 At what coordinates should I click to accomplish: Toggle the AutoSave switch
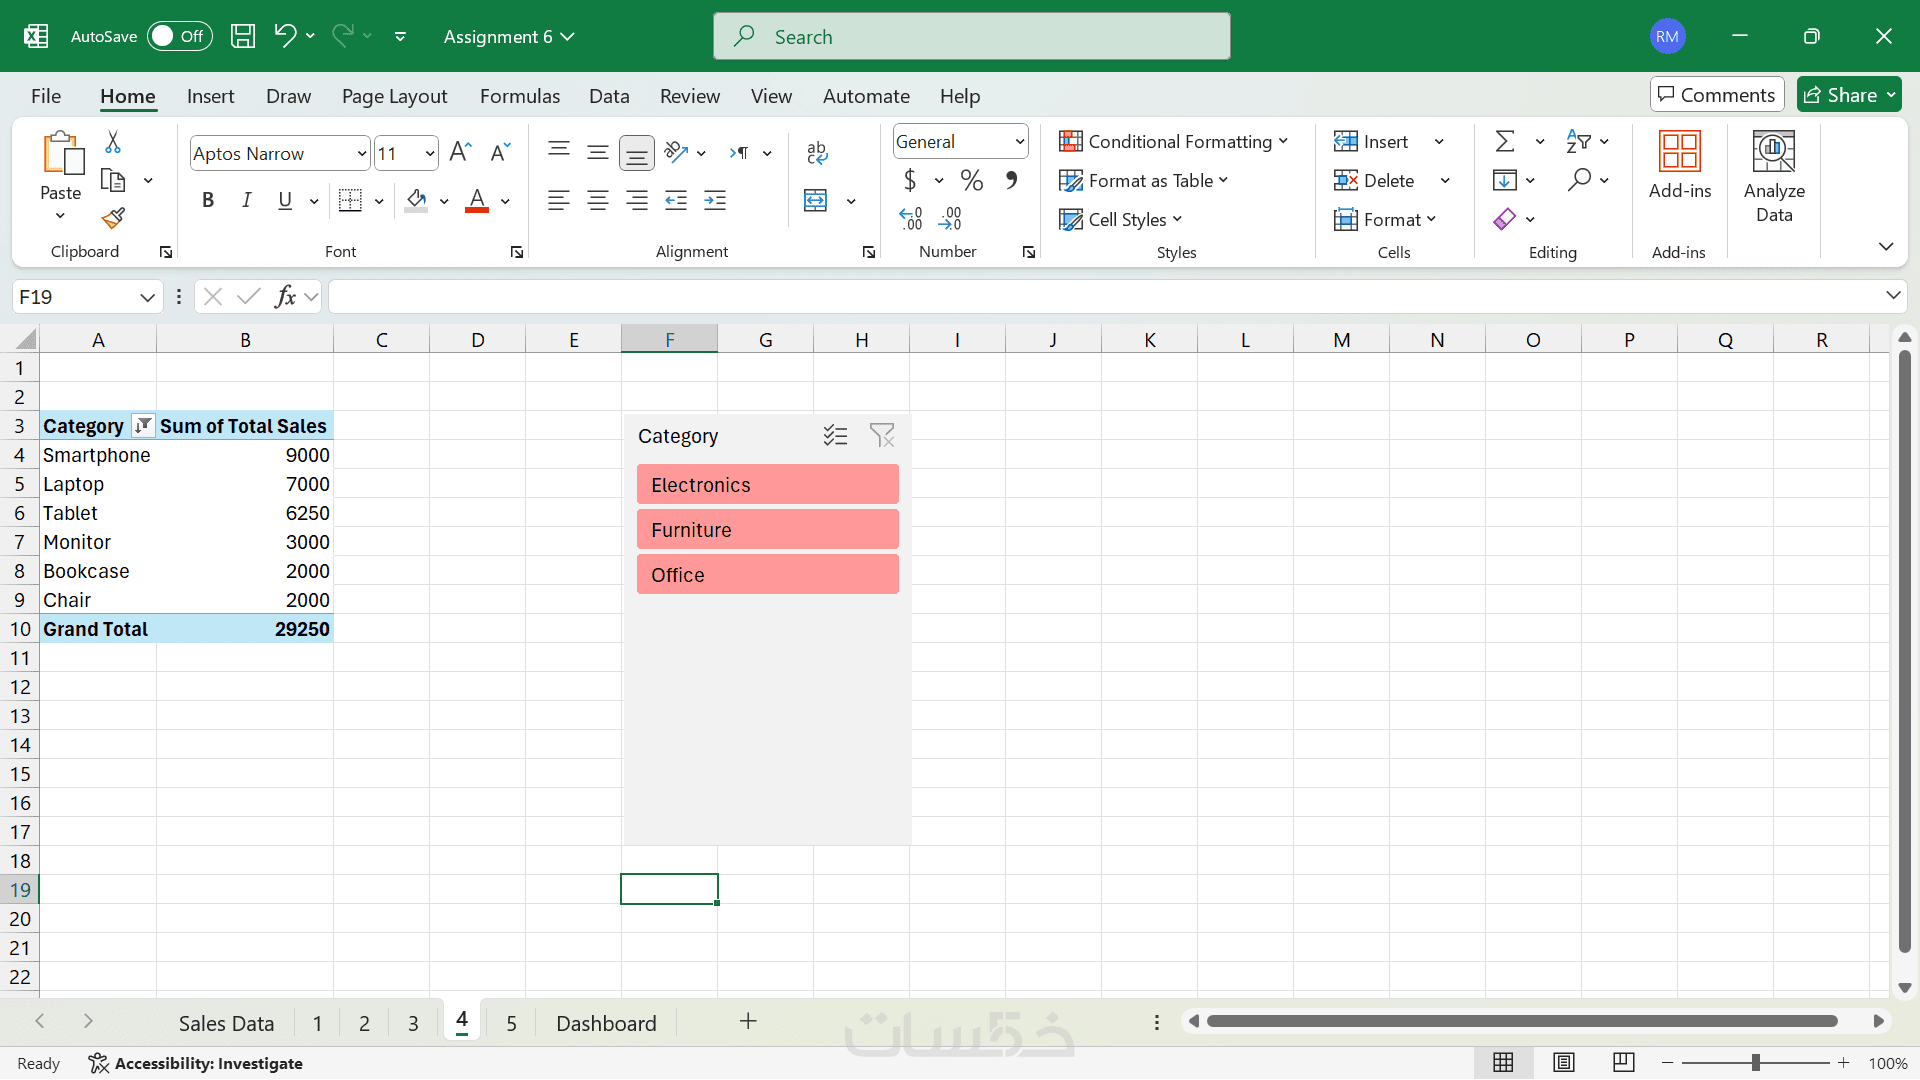[180, 36]
